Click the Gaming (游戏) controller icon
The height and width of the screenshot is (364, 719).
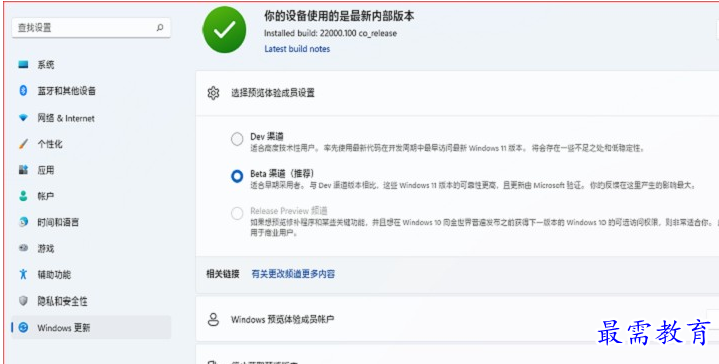[x=23, y=248]
